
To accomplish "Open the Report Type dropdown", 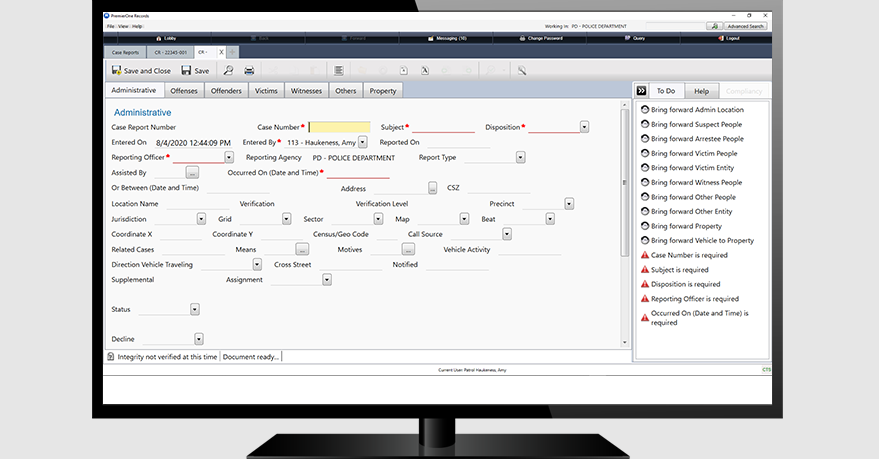I will (521, 157).
